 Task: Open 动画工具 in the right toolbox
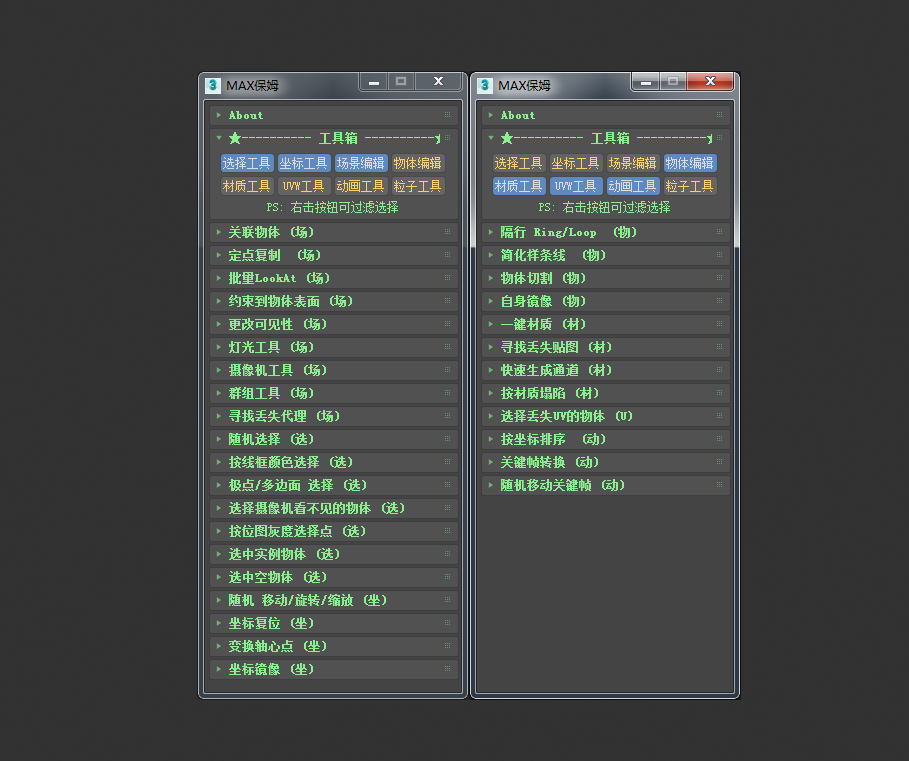(632, 185)
